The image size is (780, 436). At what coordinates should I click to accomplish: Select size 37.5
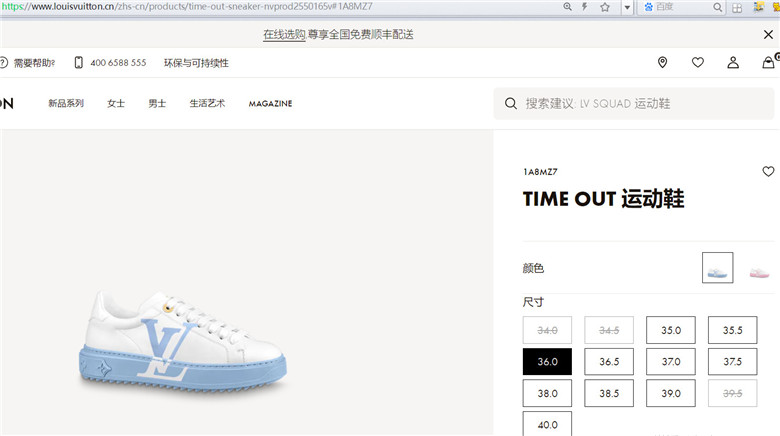pyautogui.click(x=732, y=361)
